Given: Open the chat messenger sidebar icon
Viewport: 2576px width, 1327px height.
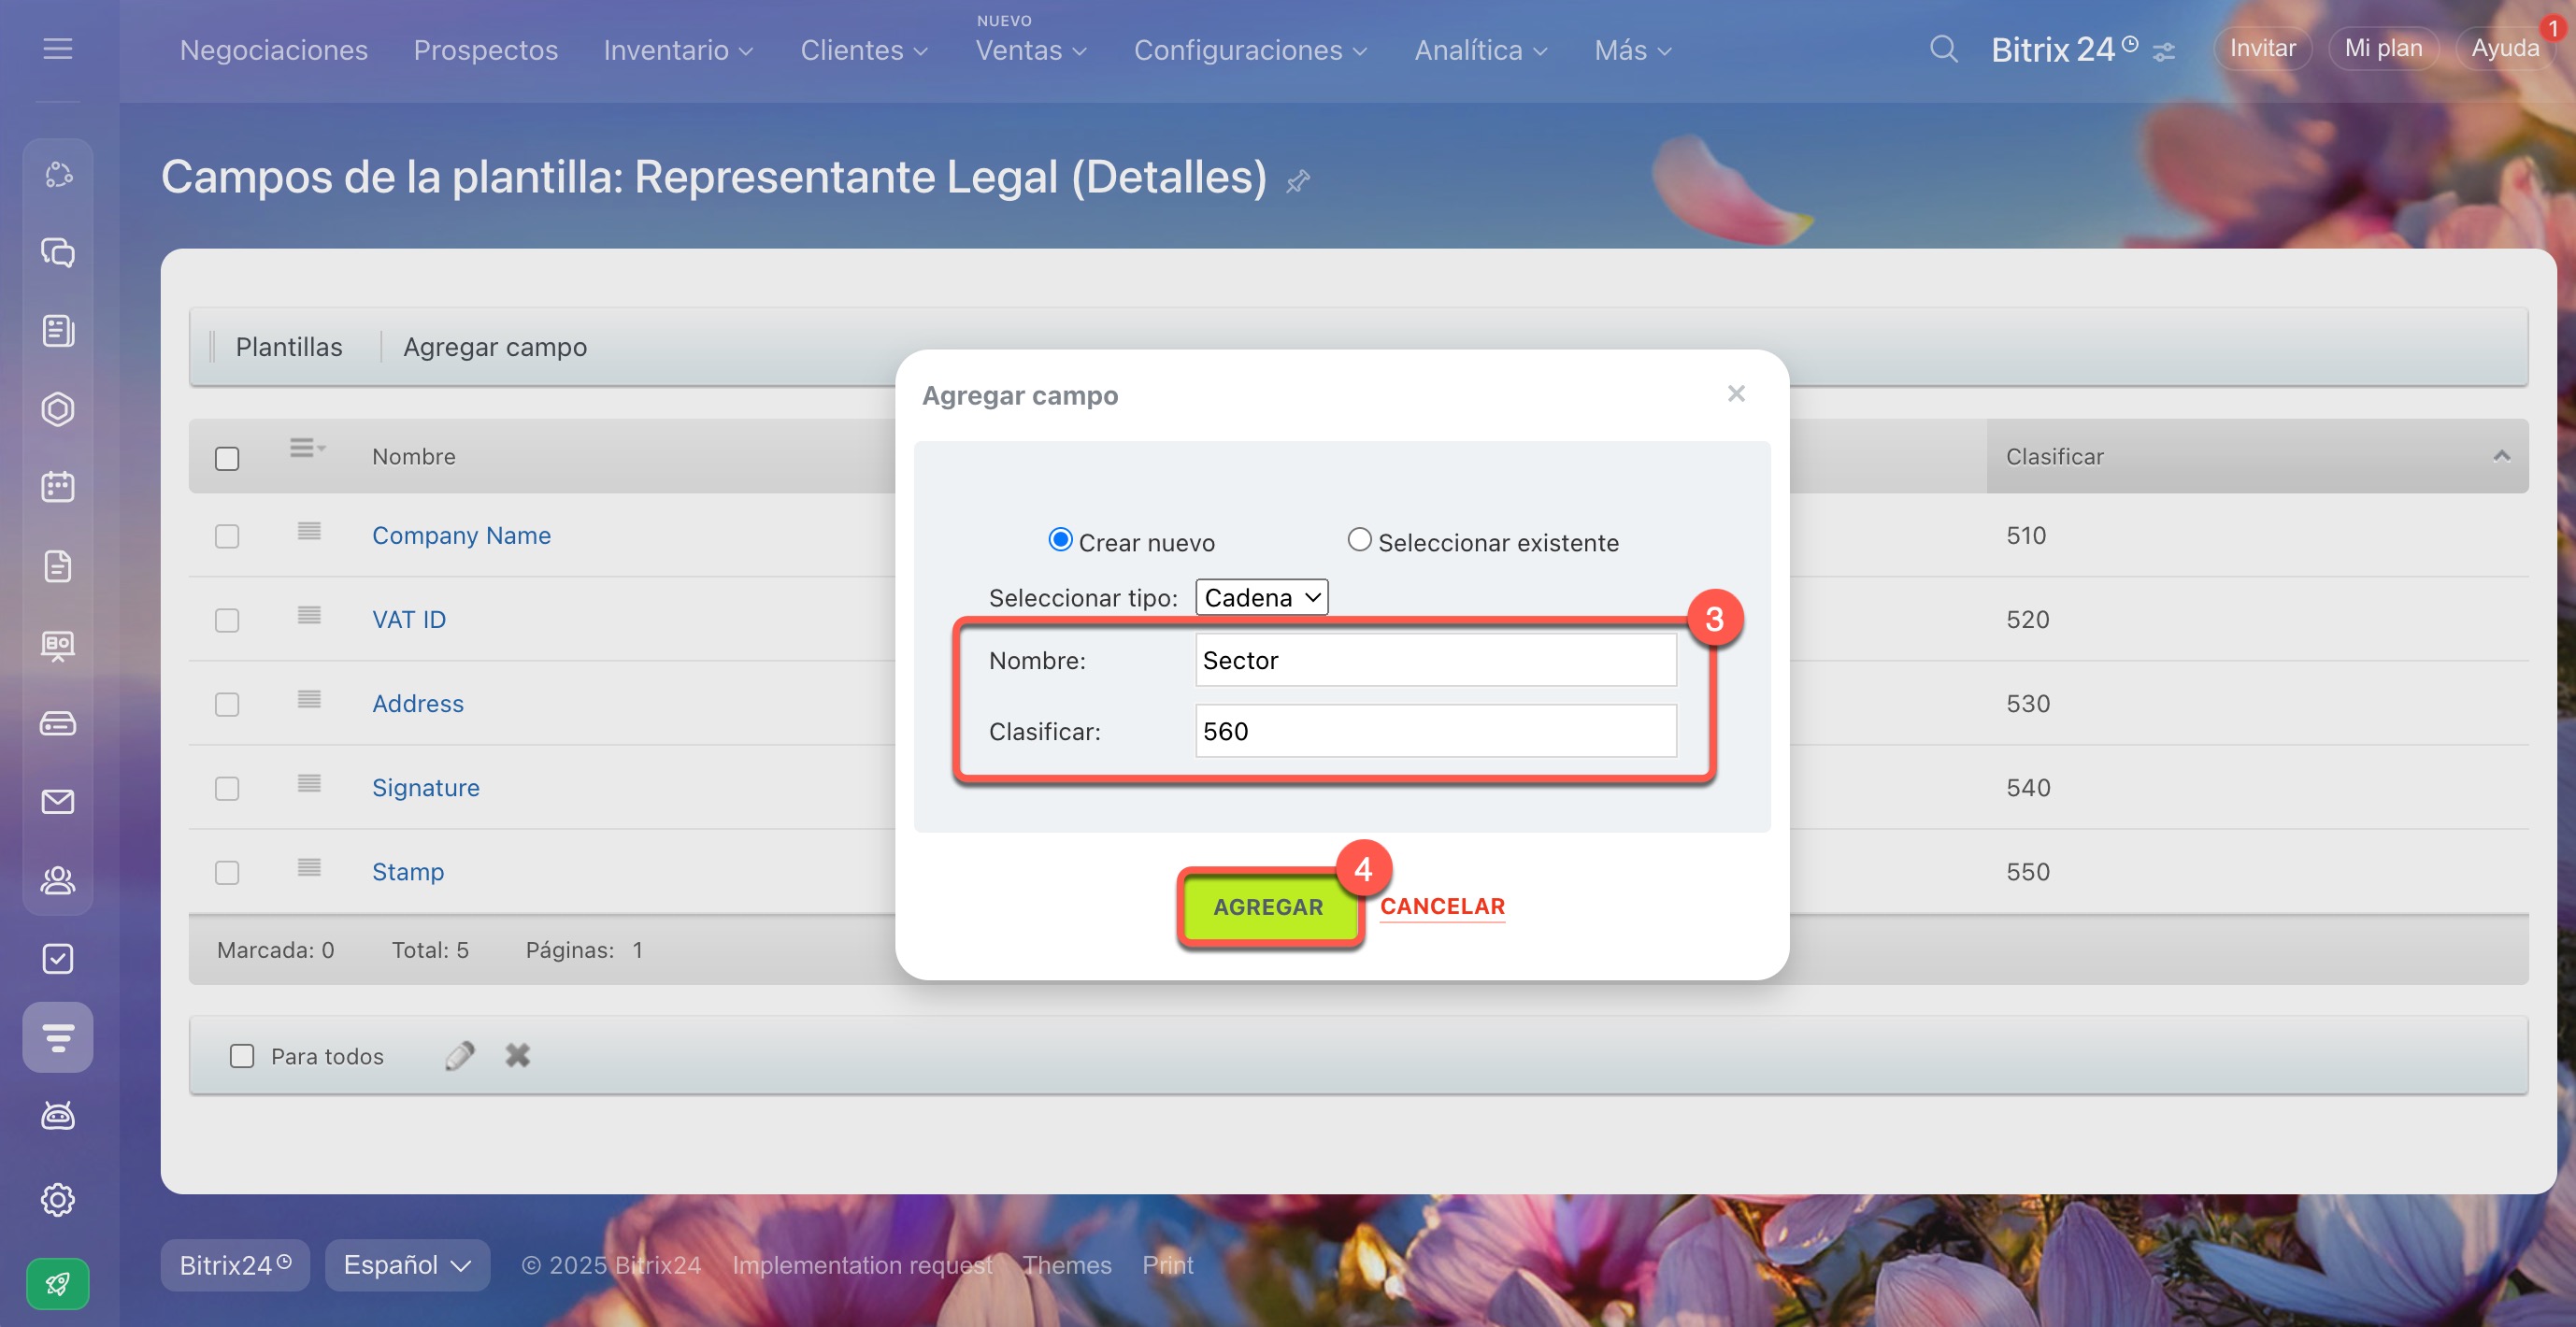Looking at the screenshot, I should click(58, 252).
